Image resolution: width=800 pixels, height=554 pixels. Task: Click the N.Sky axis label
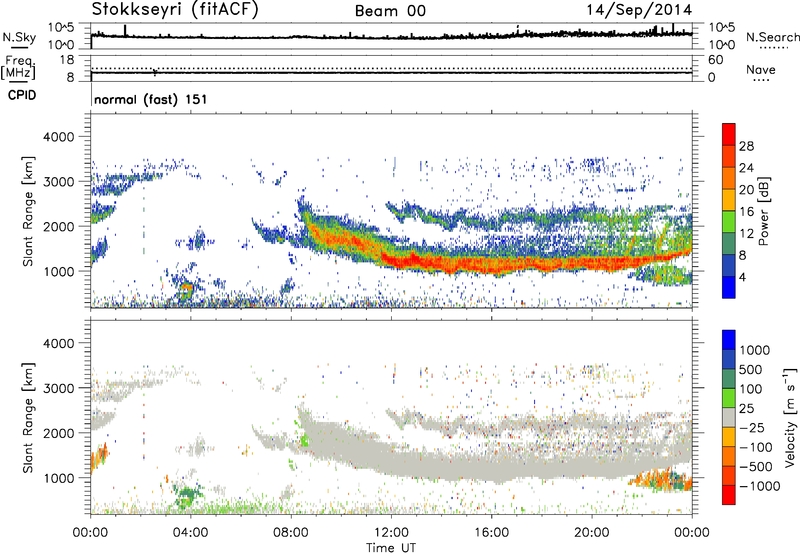19,37
